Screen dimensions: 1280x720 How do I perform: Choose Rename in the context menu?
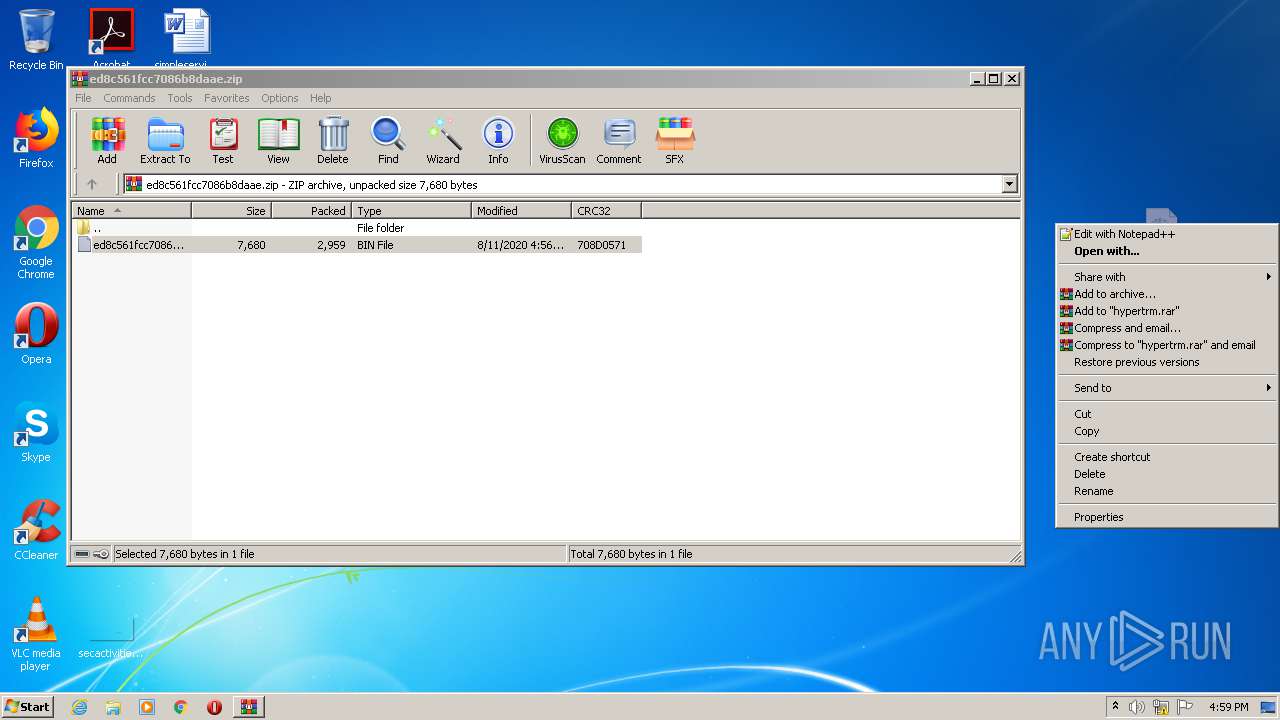1167,491
